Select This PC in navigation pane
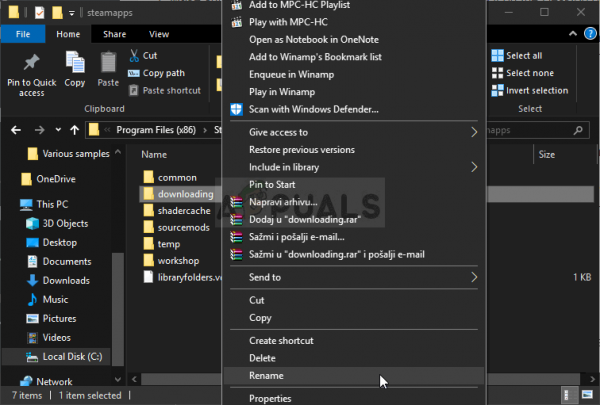Screen dimensions: 600x405 44,204
